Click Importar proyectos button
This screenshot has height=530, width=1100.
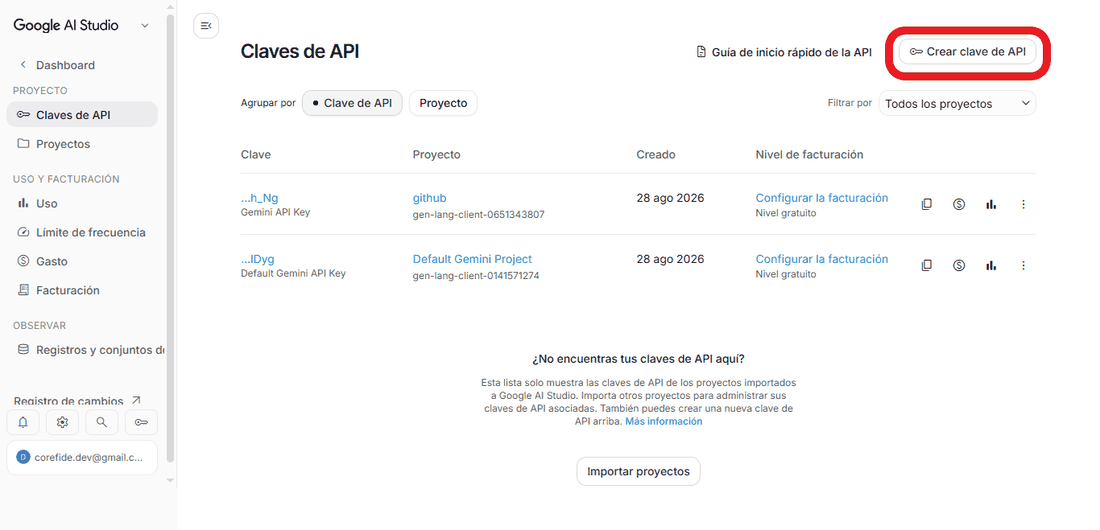638,471
